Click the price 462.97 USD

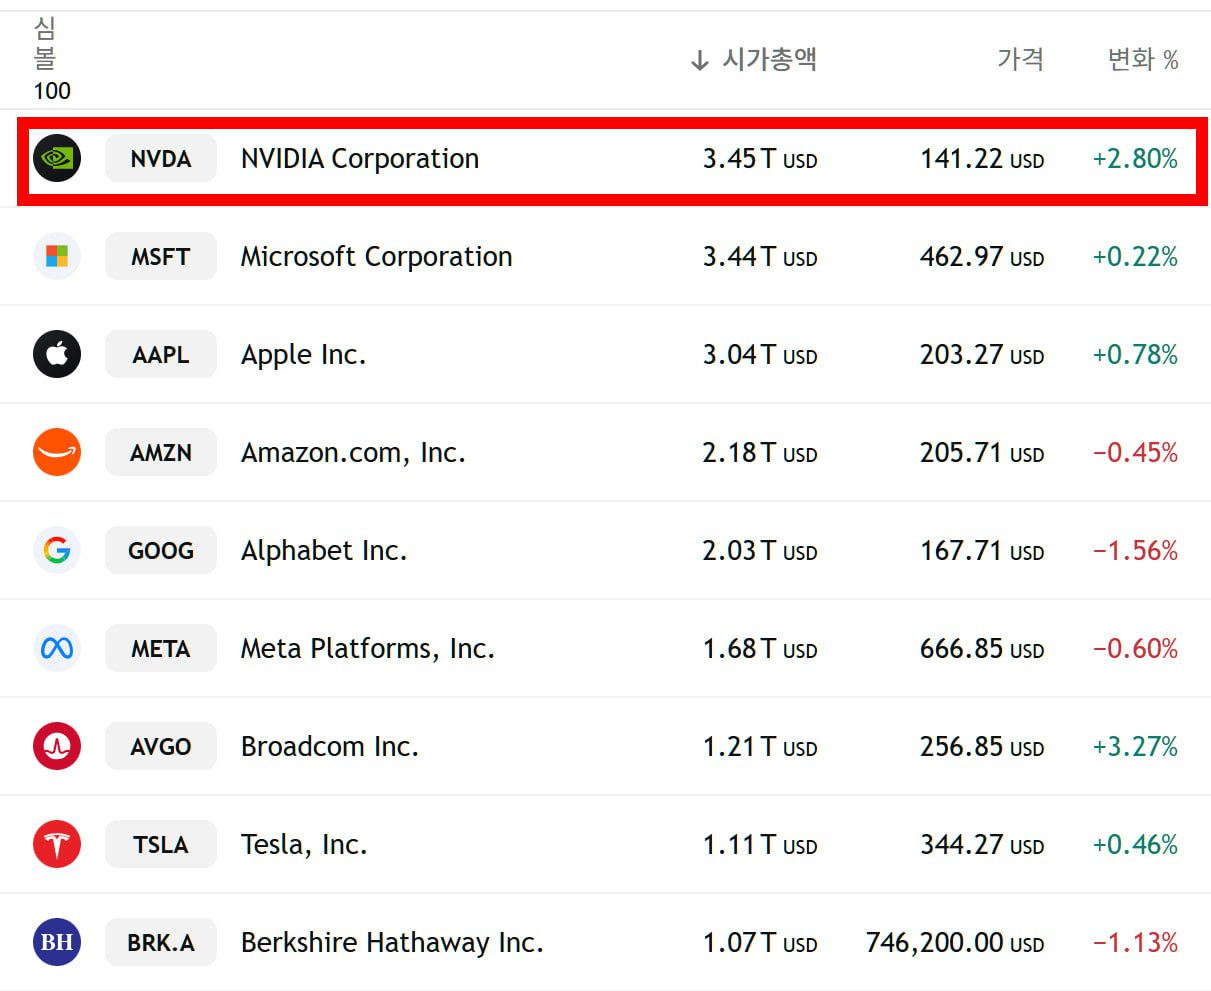click(982, 257)
